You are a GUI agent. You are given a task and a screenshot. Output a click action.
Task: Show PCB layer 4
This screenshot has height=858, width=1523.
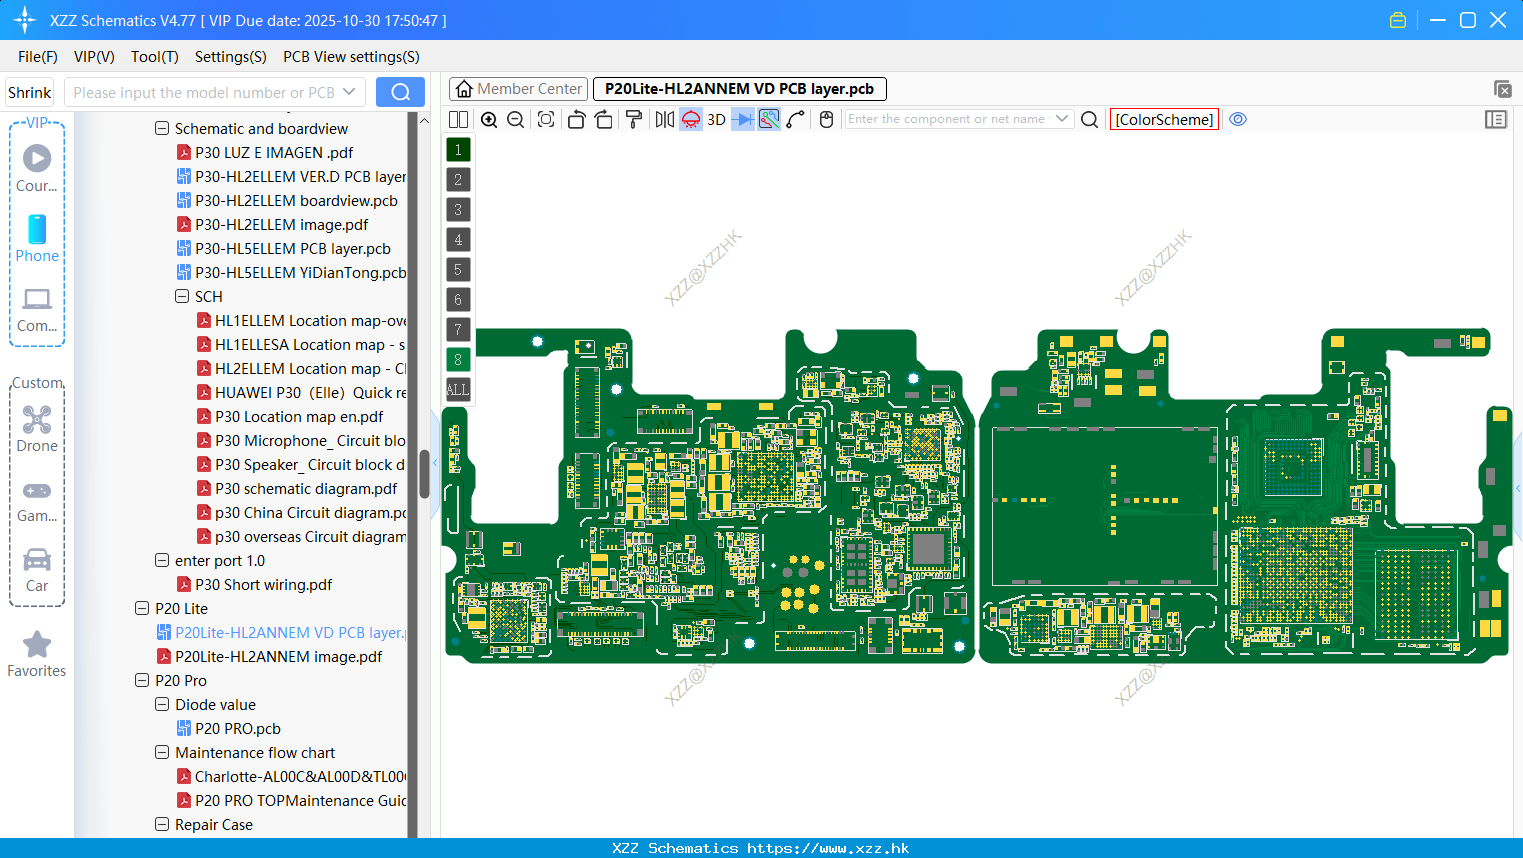(x=458, y=240)
